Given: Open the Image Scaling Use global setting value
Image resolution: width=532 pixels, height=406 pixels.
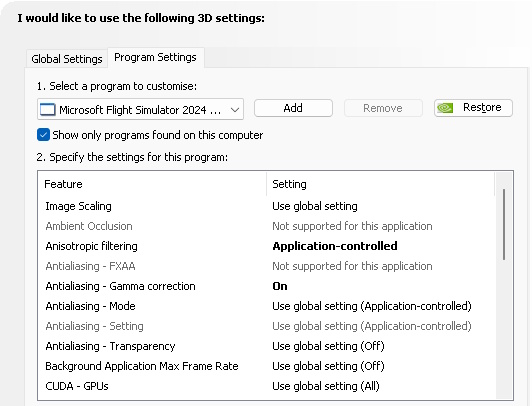Looking at the screenshot, I should pos(315,206).
